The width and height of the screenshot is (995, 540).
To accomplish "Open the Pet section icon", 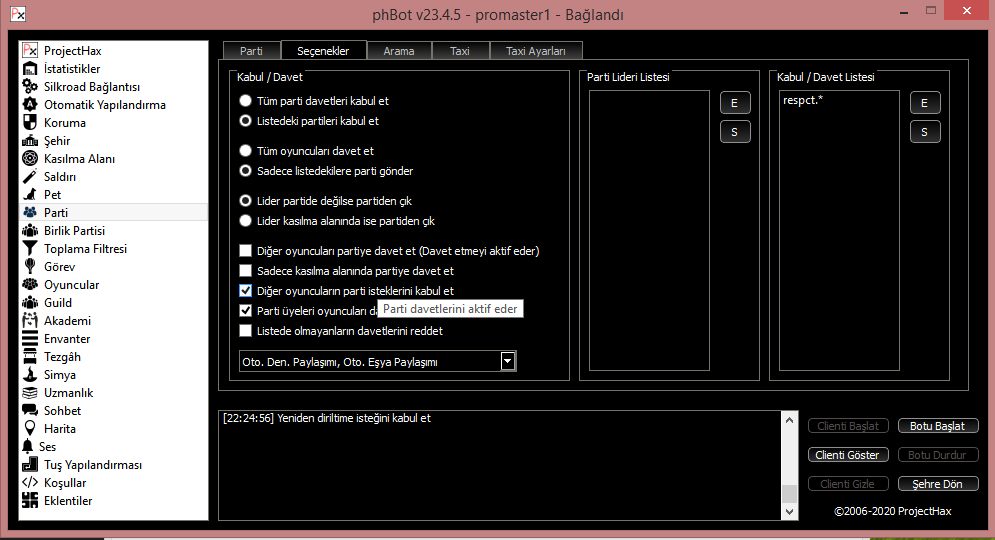I will pos(30,195).
